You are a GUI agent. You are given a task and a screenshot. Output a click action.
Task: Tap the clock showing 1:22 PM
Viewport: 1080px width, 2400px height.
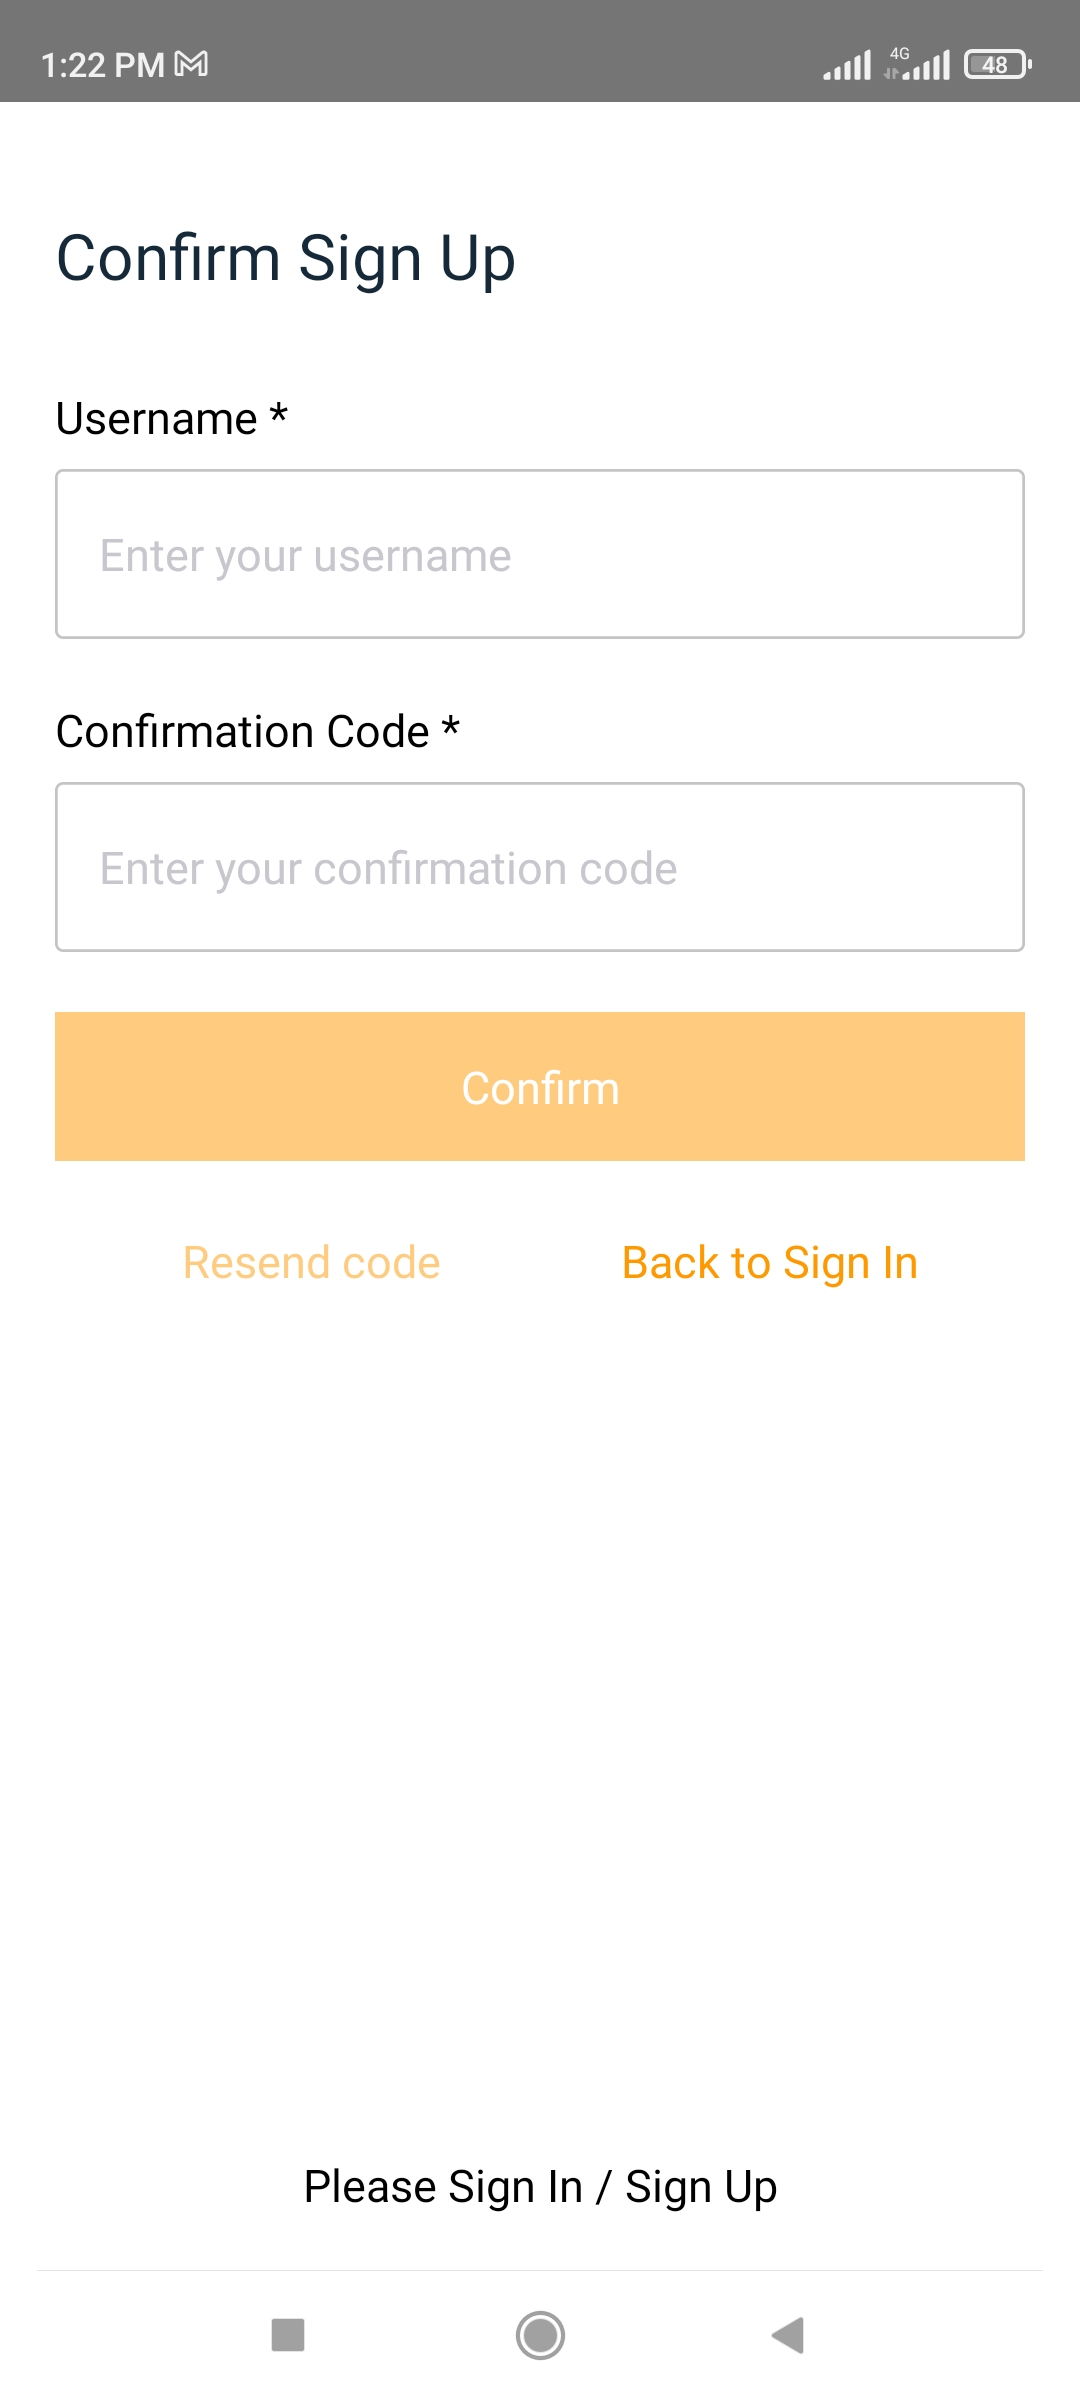(x=103, y=65)
